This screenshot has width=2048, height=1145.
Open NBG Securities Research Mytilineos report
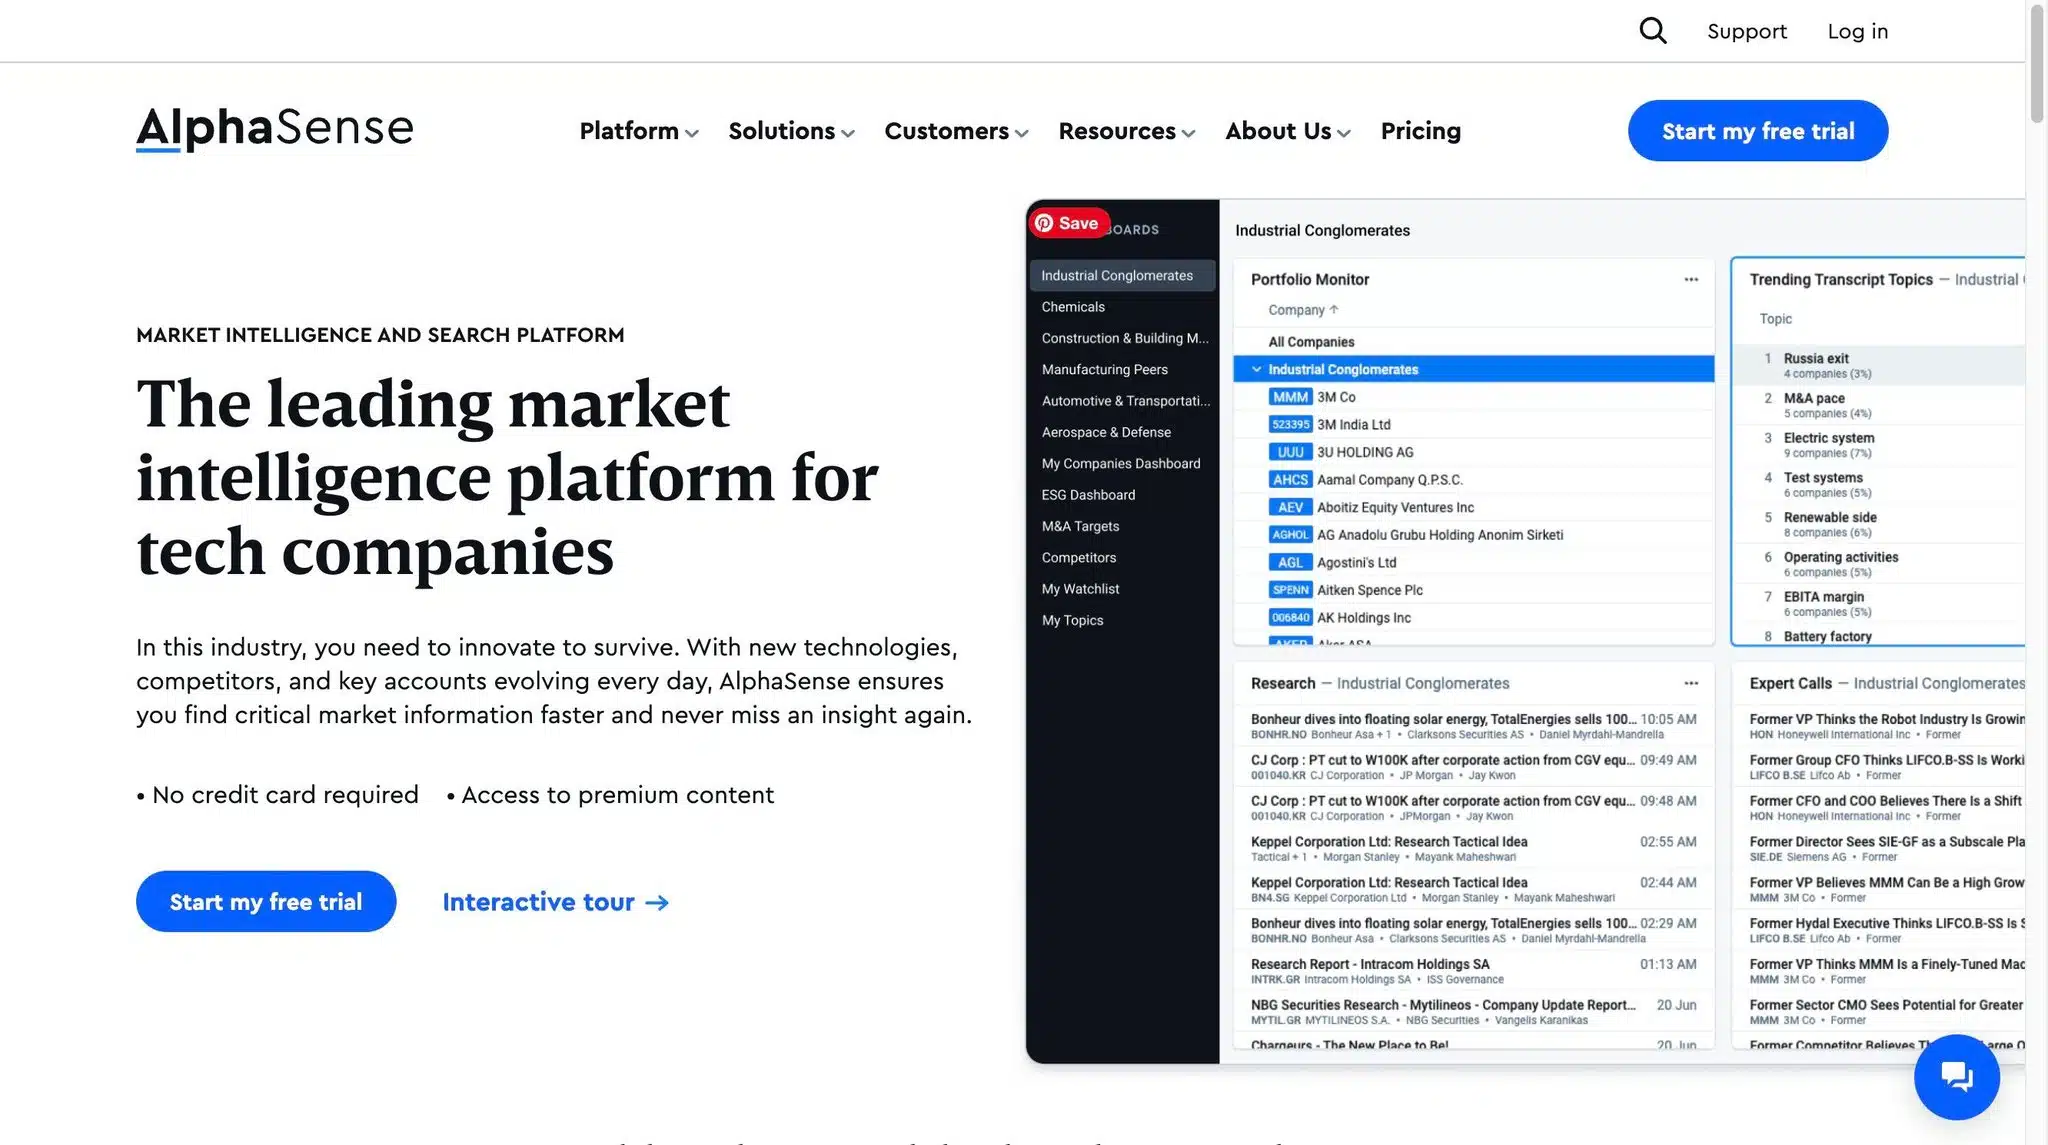point(1473,1012)
